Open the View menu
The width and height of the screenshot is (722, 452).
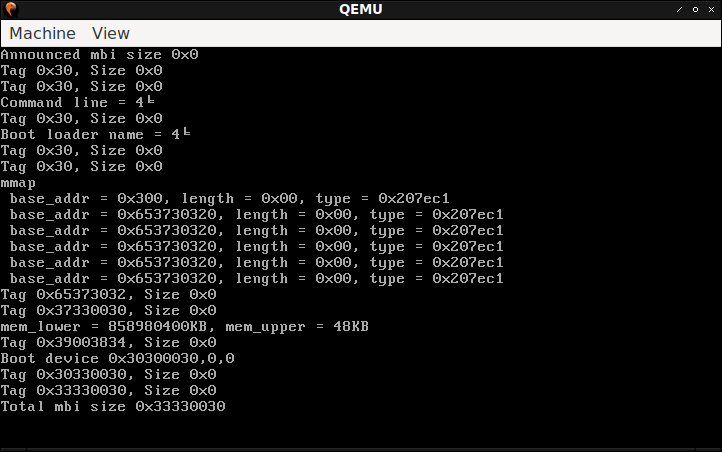click(111, 33)
